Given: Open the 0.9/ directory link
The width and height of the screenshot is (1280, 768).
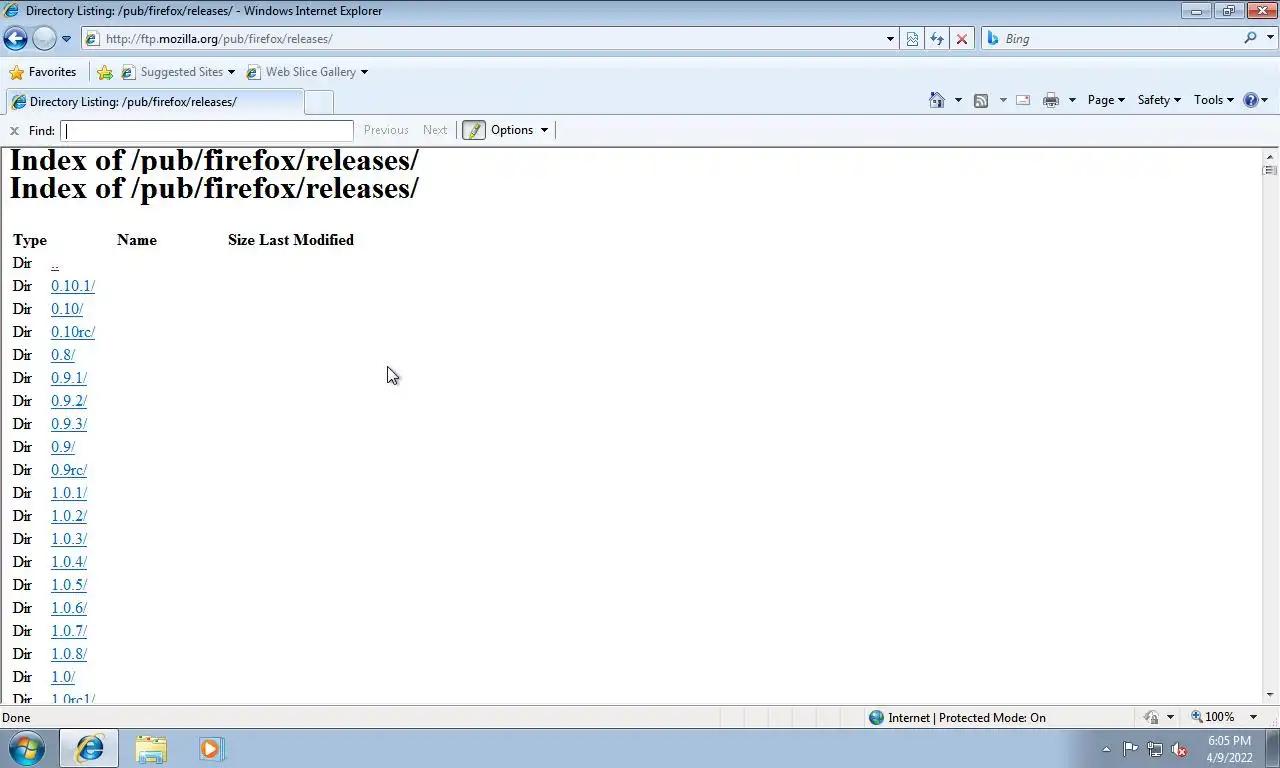Looking at the screenshot, I should (63, 447).
